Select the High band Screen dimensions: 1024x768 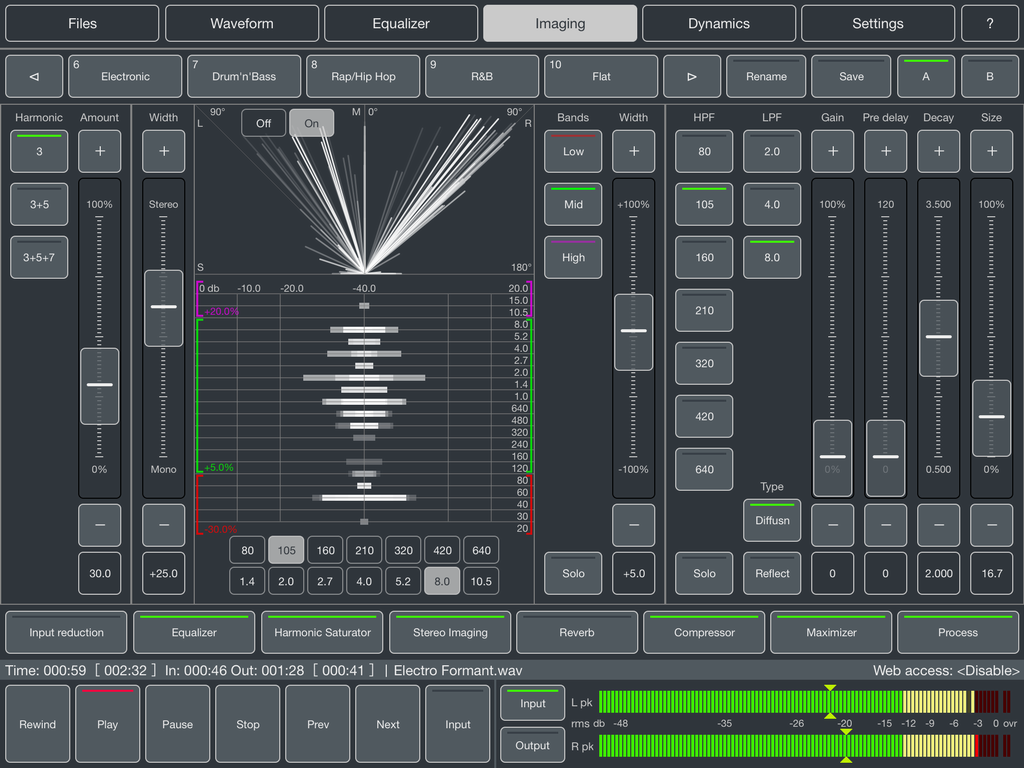(x=573, y=257)
